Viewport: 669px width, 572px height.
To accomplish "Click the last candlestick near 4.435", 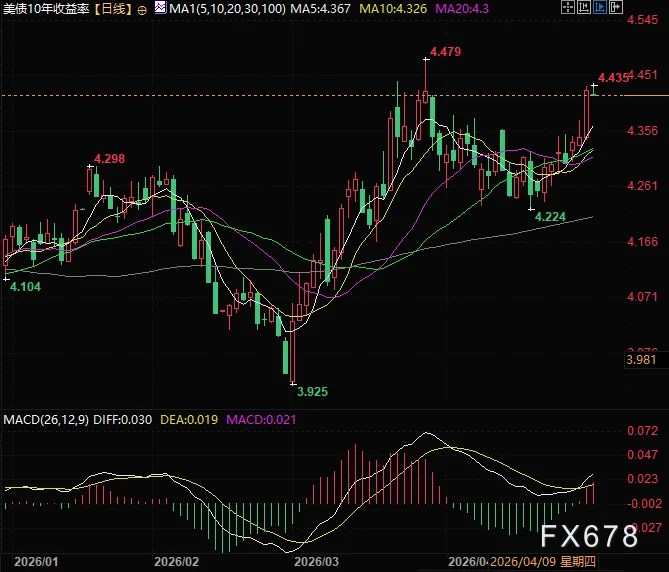I will click(594, 90).
